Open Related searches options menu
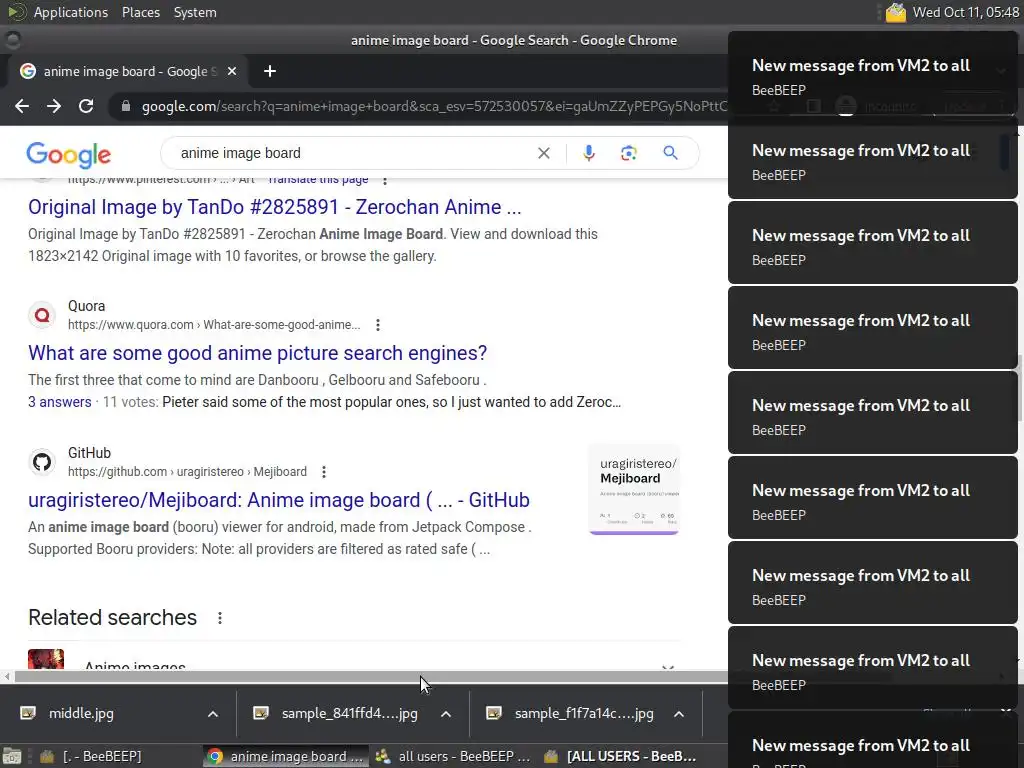 tap(220, 618)
